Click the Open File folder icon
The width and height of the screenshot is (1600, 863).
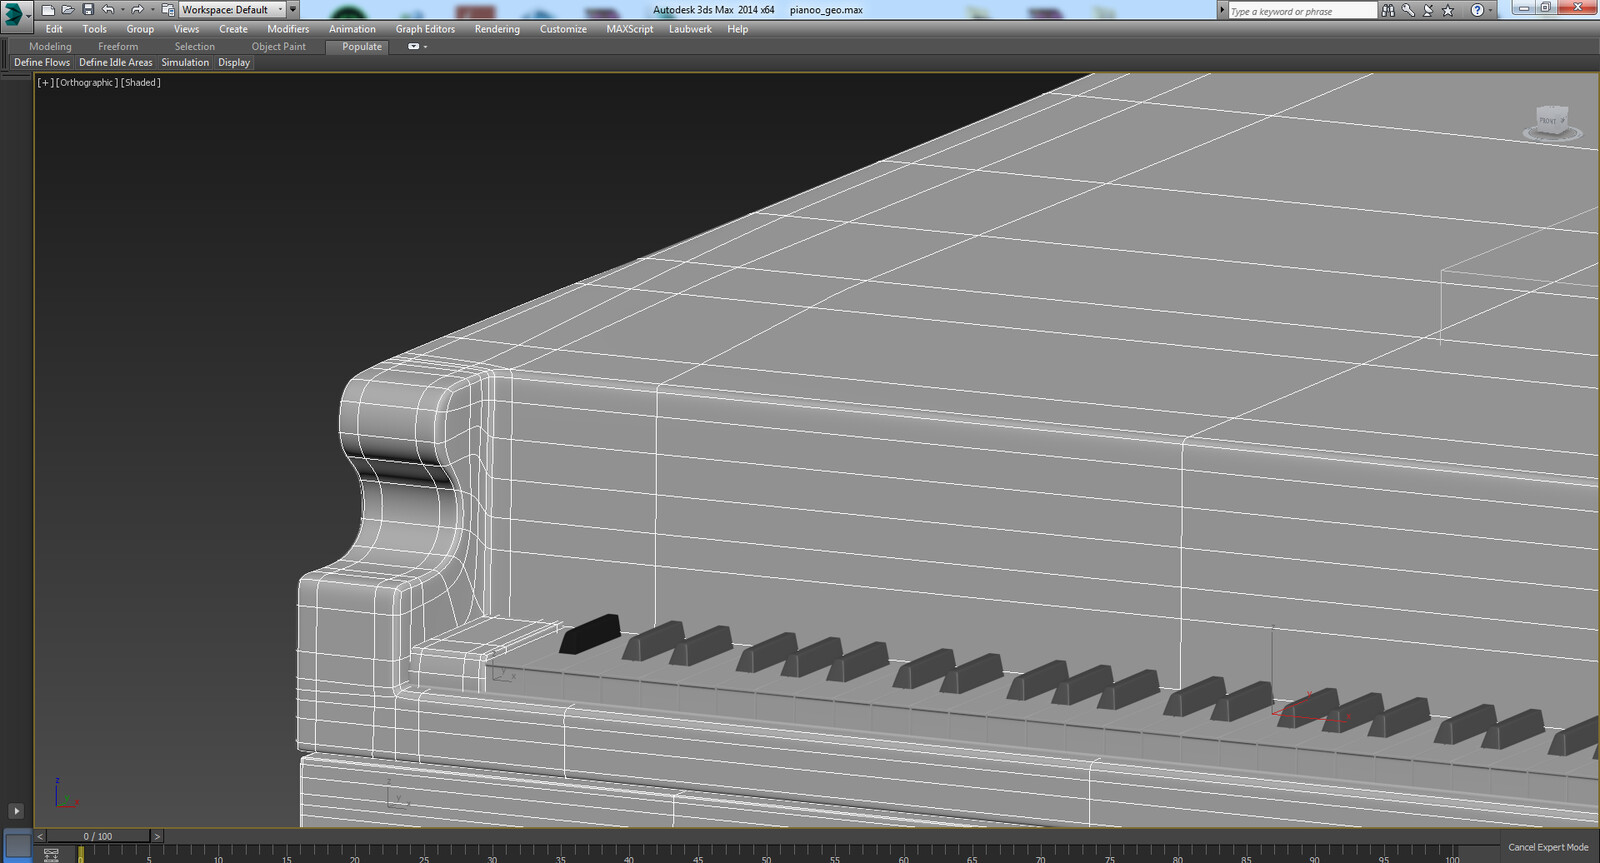coord(68,10)
